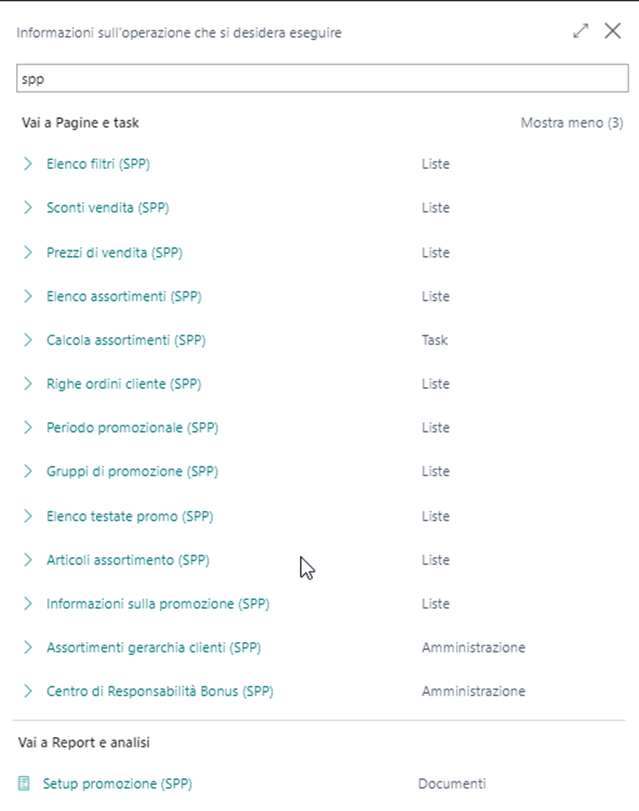
Task: Click 'Mostra meno (3)' to collapse results
Action: [x=571, y=123]
